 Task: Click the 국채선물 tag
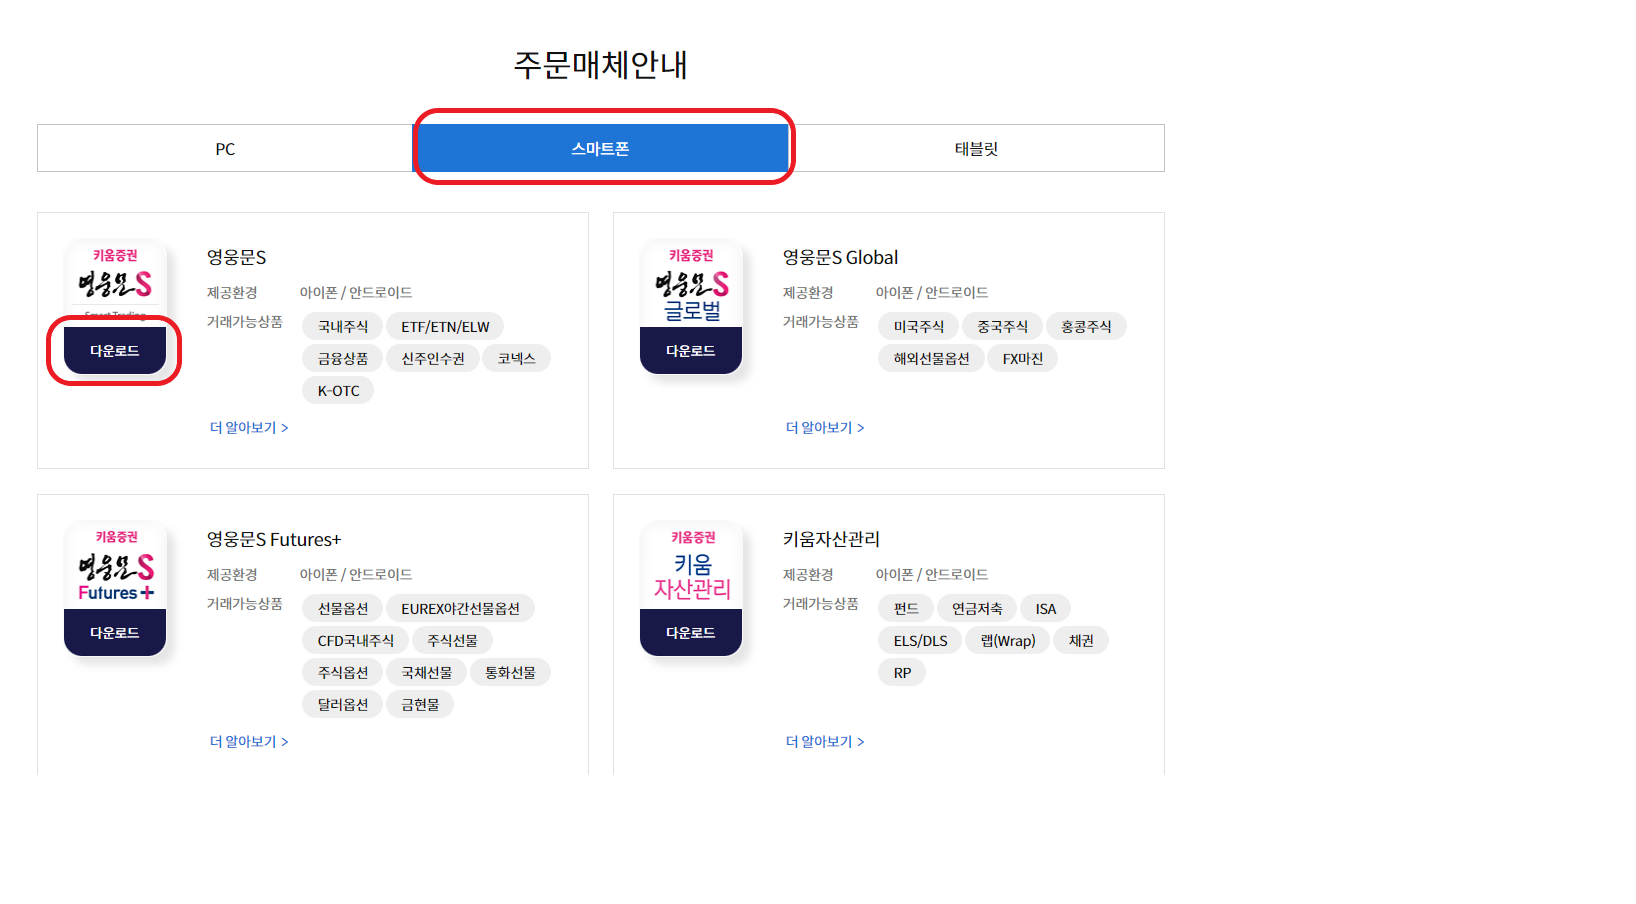click(x=427, y=672)
